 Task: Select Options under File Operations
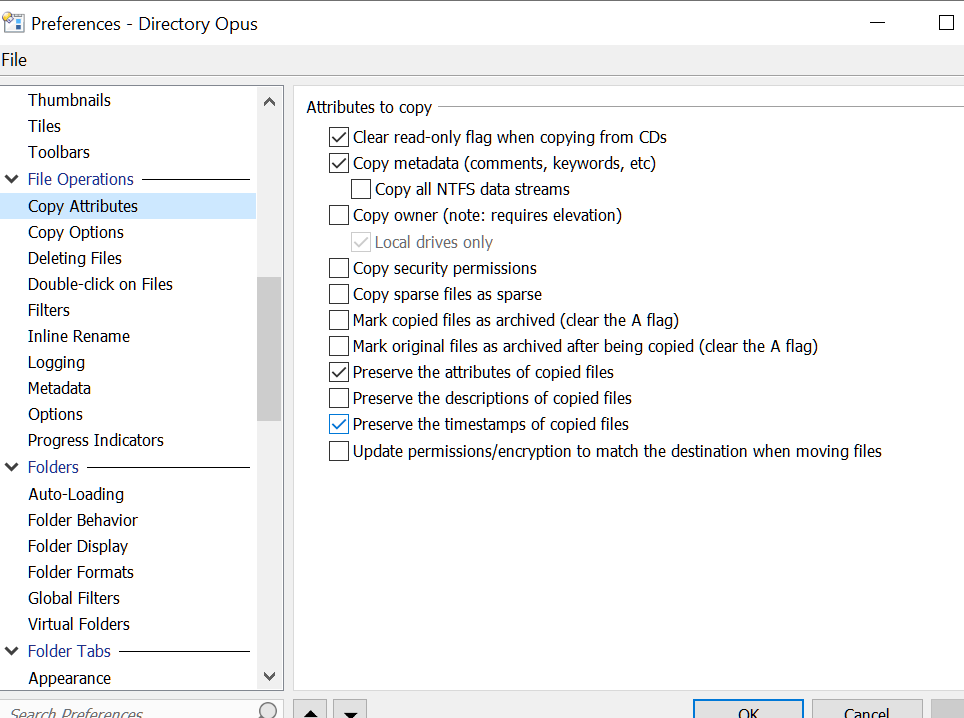55,414
